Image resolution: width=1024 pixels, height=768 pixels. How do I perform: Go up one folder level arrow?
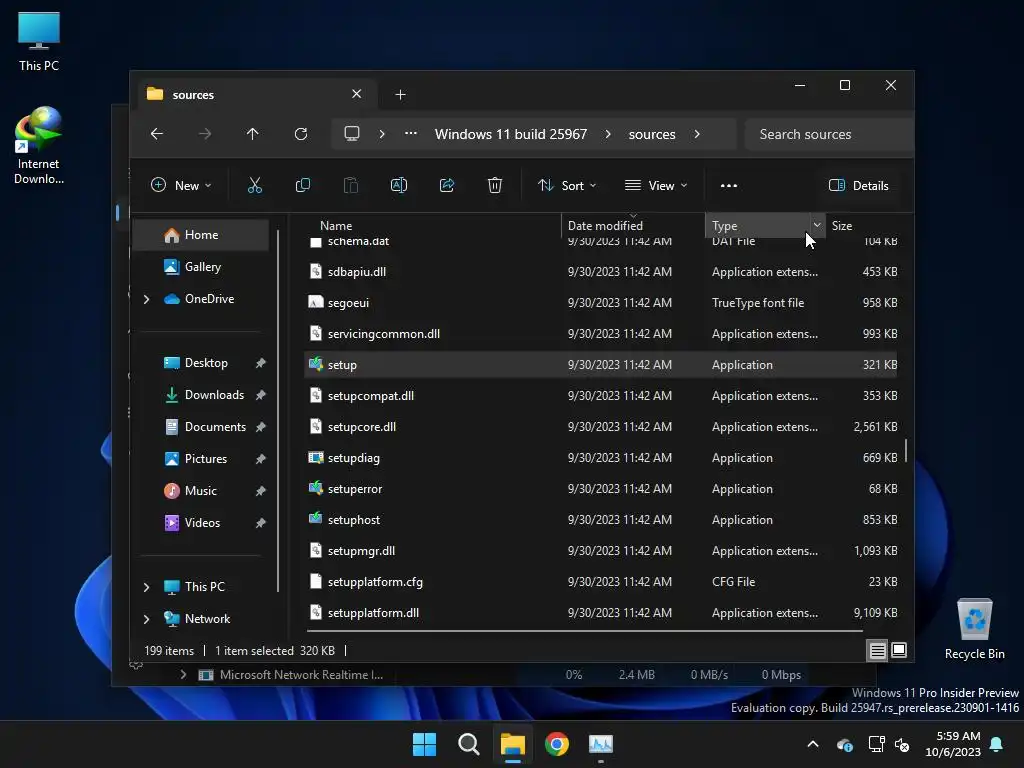pos(253,134)
